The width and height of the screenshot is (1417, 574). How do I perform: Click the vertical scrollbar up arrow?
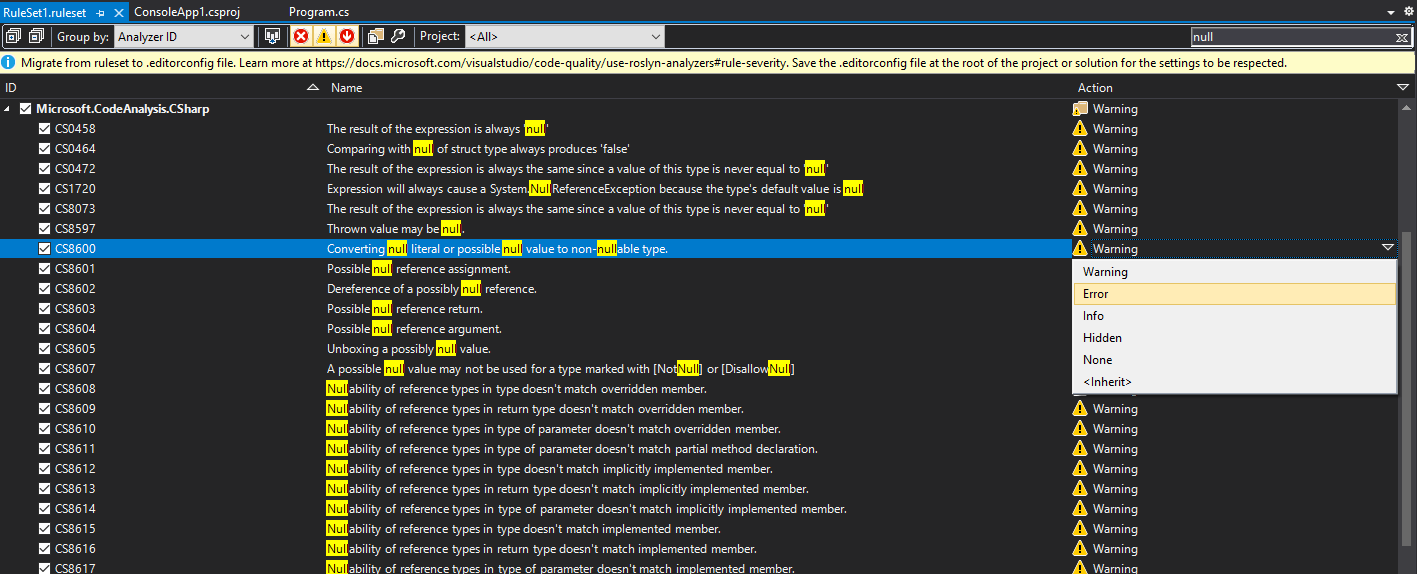pos(1408,108)
